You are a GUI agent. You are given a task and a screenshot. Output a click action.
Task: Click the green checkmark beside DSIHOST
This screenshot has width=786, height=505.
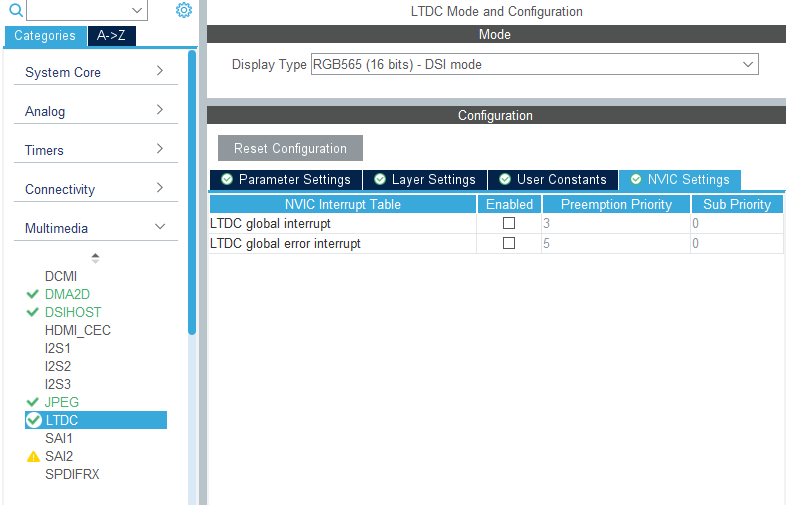(33, 312)
